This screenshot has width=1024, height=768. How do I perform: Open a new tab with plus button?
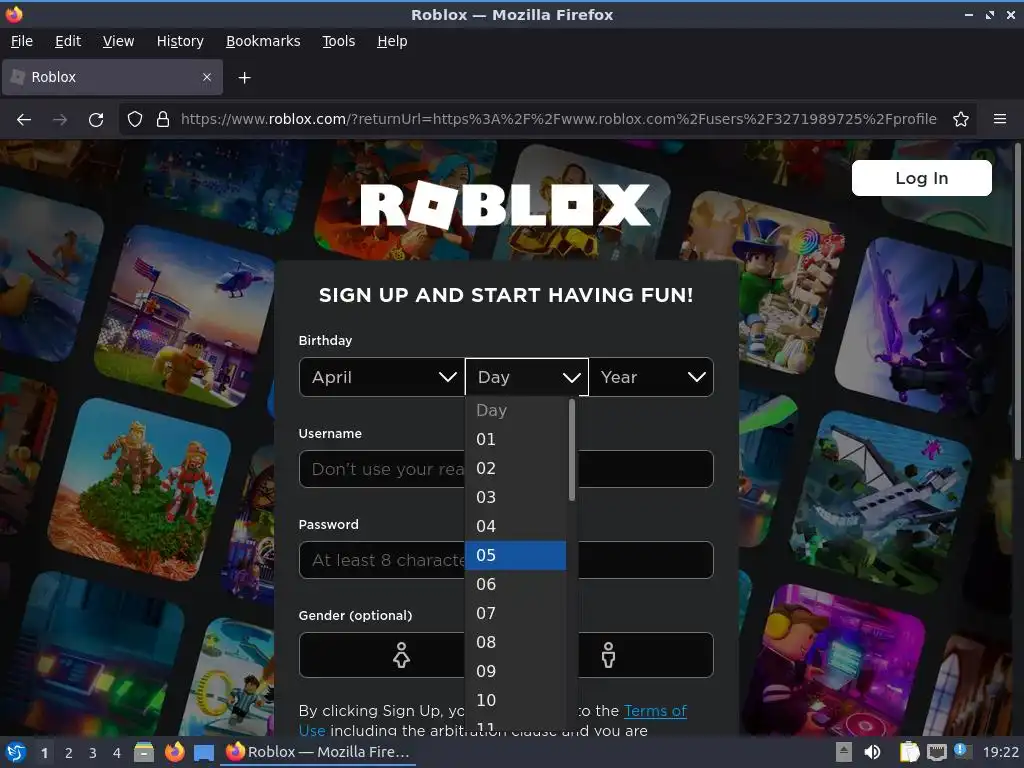click(244, 78)
